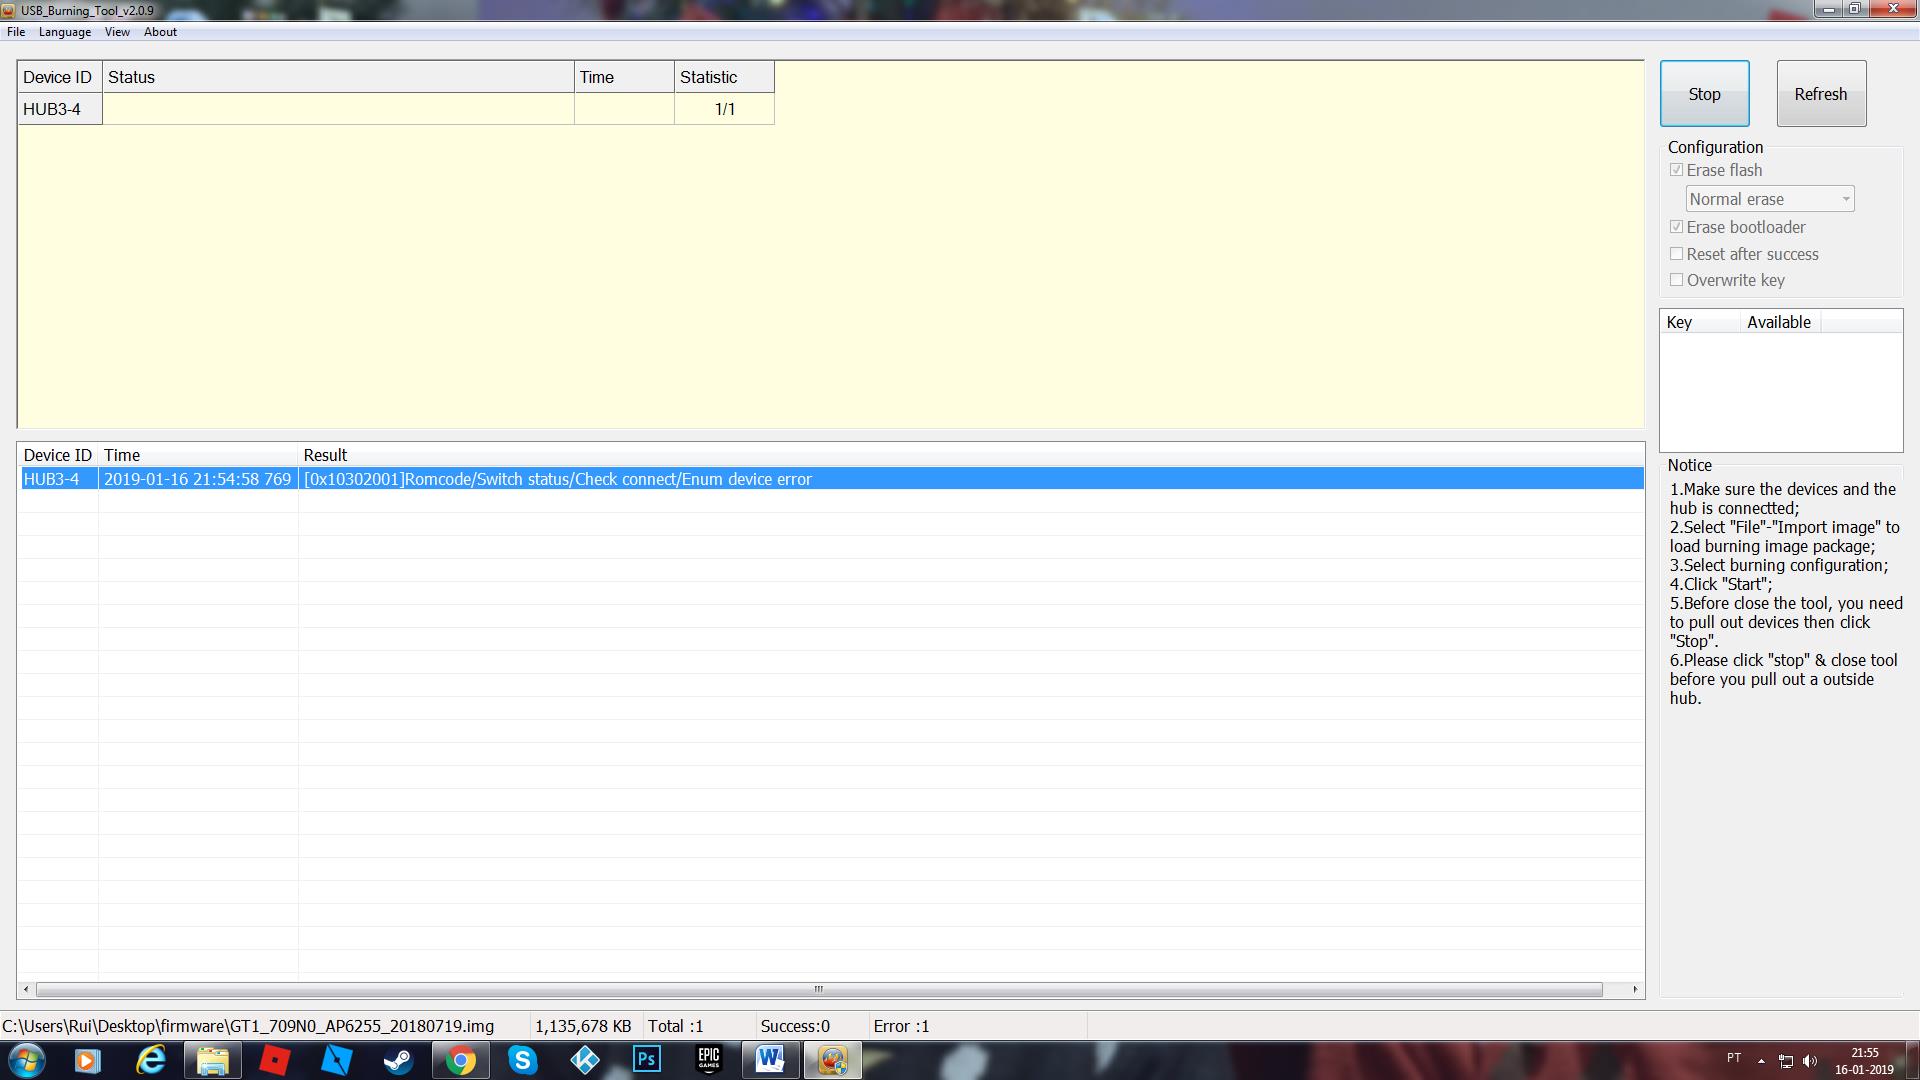Screen dimensions: 1920x1080
Task: Click the View menu item
Action: pyautogui.click(x=116, y=30)
